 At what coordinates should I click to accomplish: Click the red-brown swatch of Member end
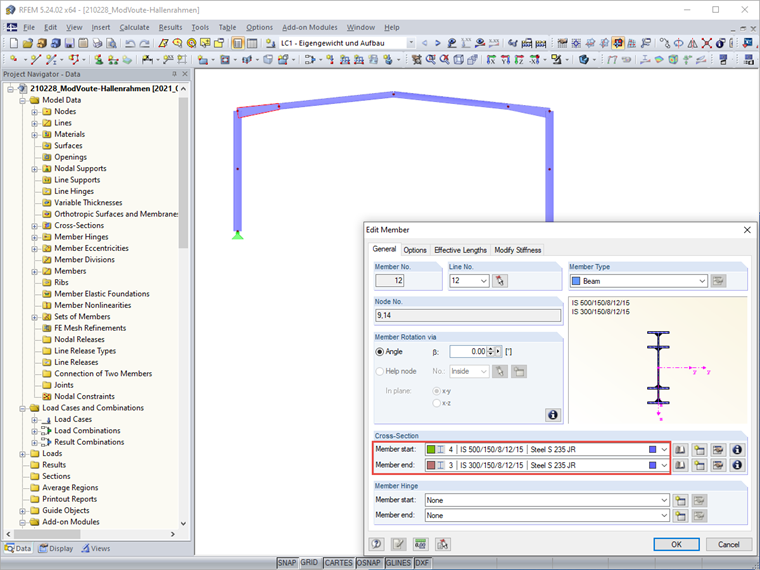tap(431, 465)
